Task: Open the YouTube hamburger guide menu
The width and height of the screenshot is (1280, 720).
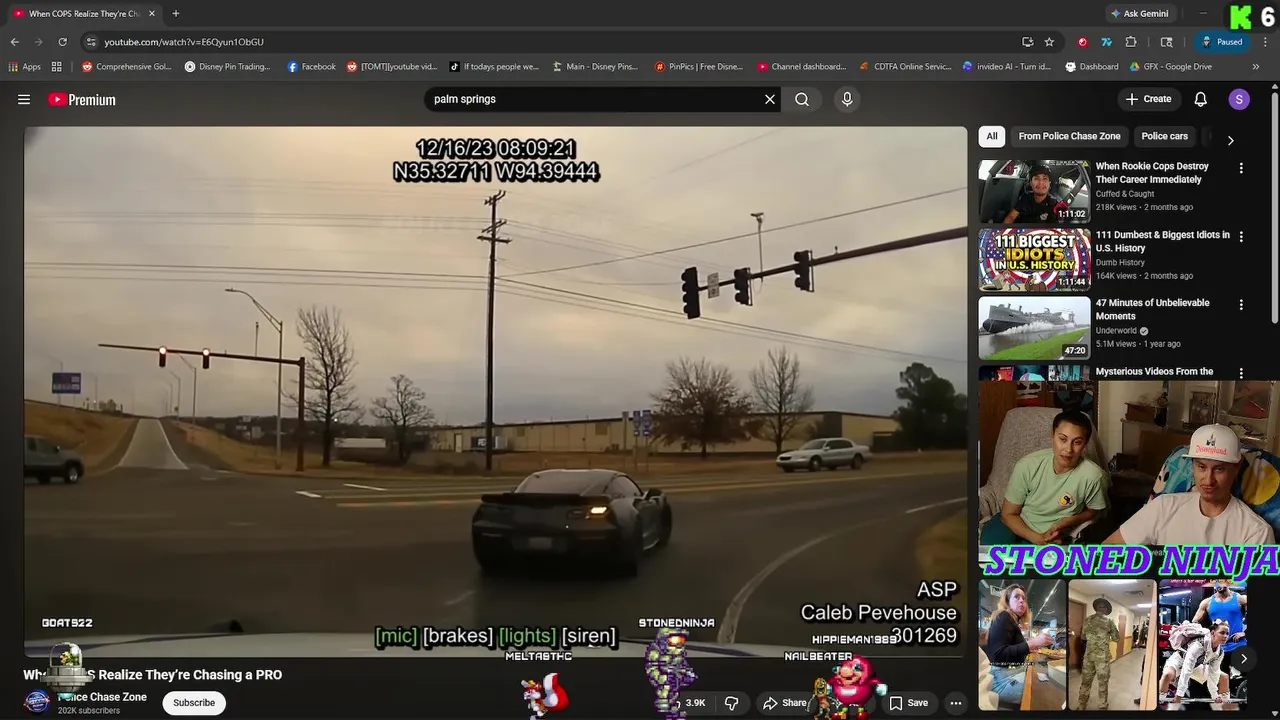Action: point(24,99)
